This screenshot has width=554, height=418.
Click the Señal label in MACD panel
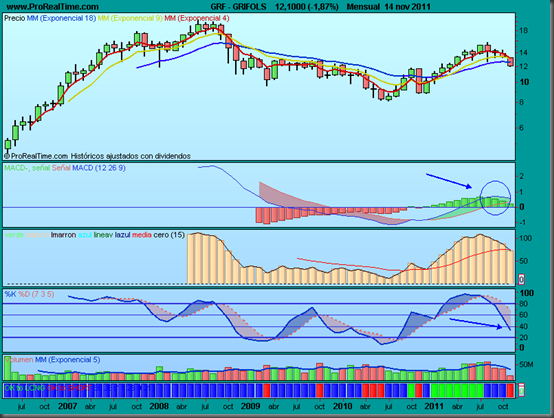[61, 168]
